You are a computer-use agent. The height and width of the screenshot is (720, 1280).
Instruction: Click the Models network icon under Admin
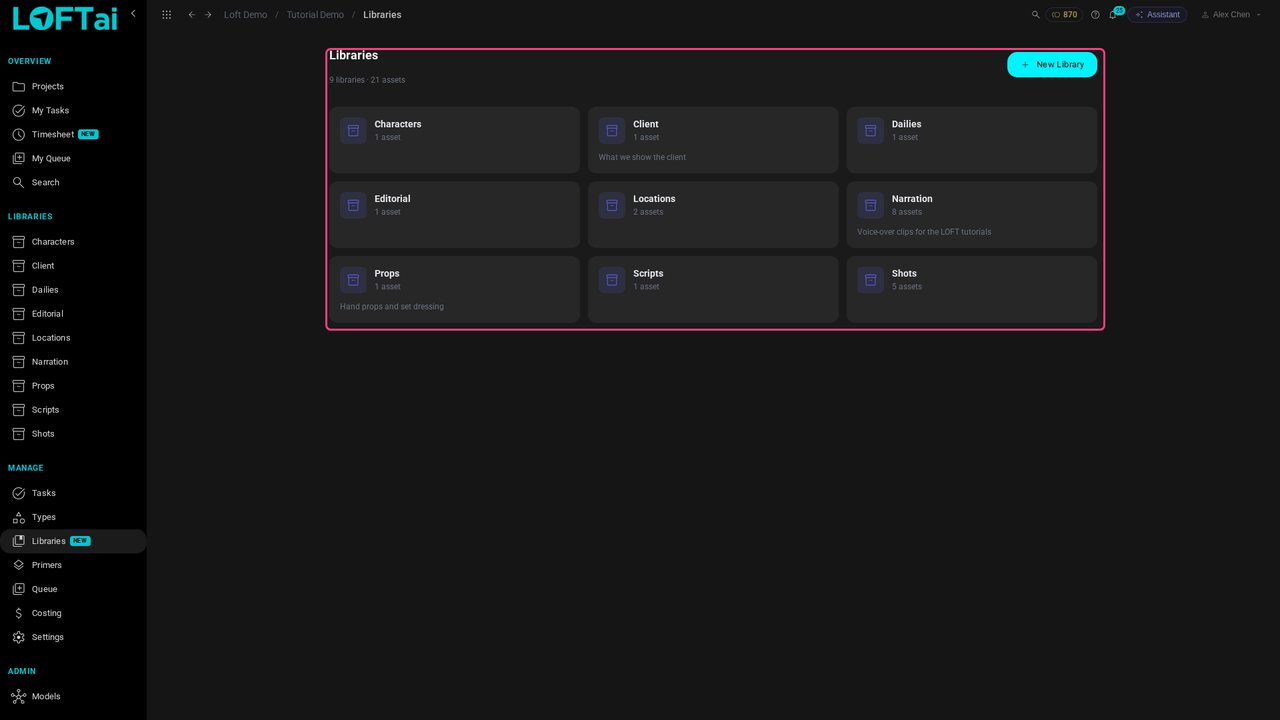(x=18, y=696)
